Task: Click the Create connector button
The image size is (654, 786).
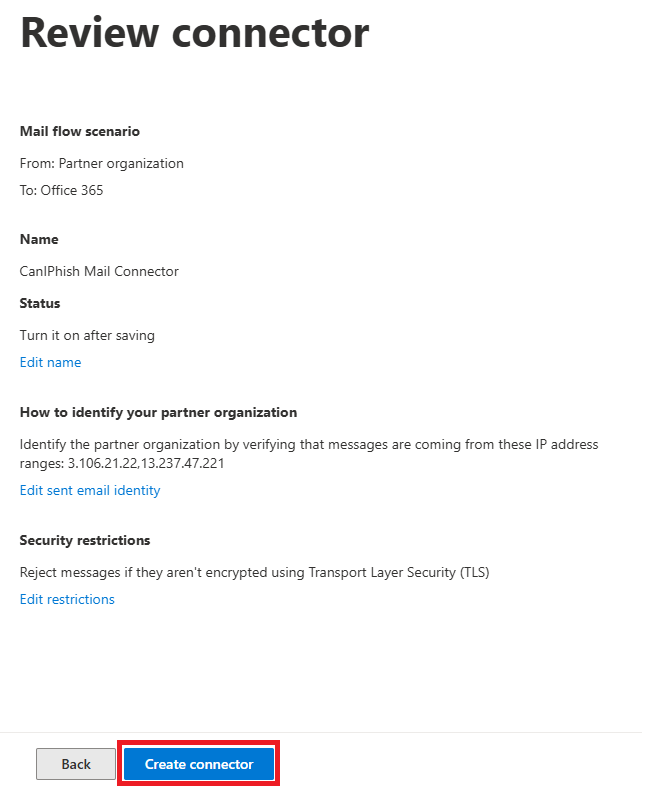Action: 199,764
